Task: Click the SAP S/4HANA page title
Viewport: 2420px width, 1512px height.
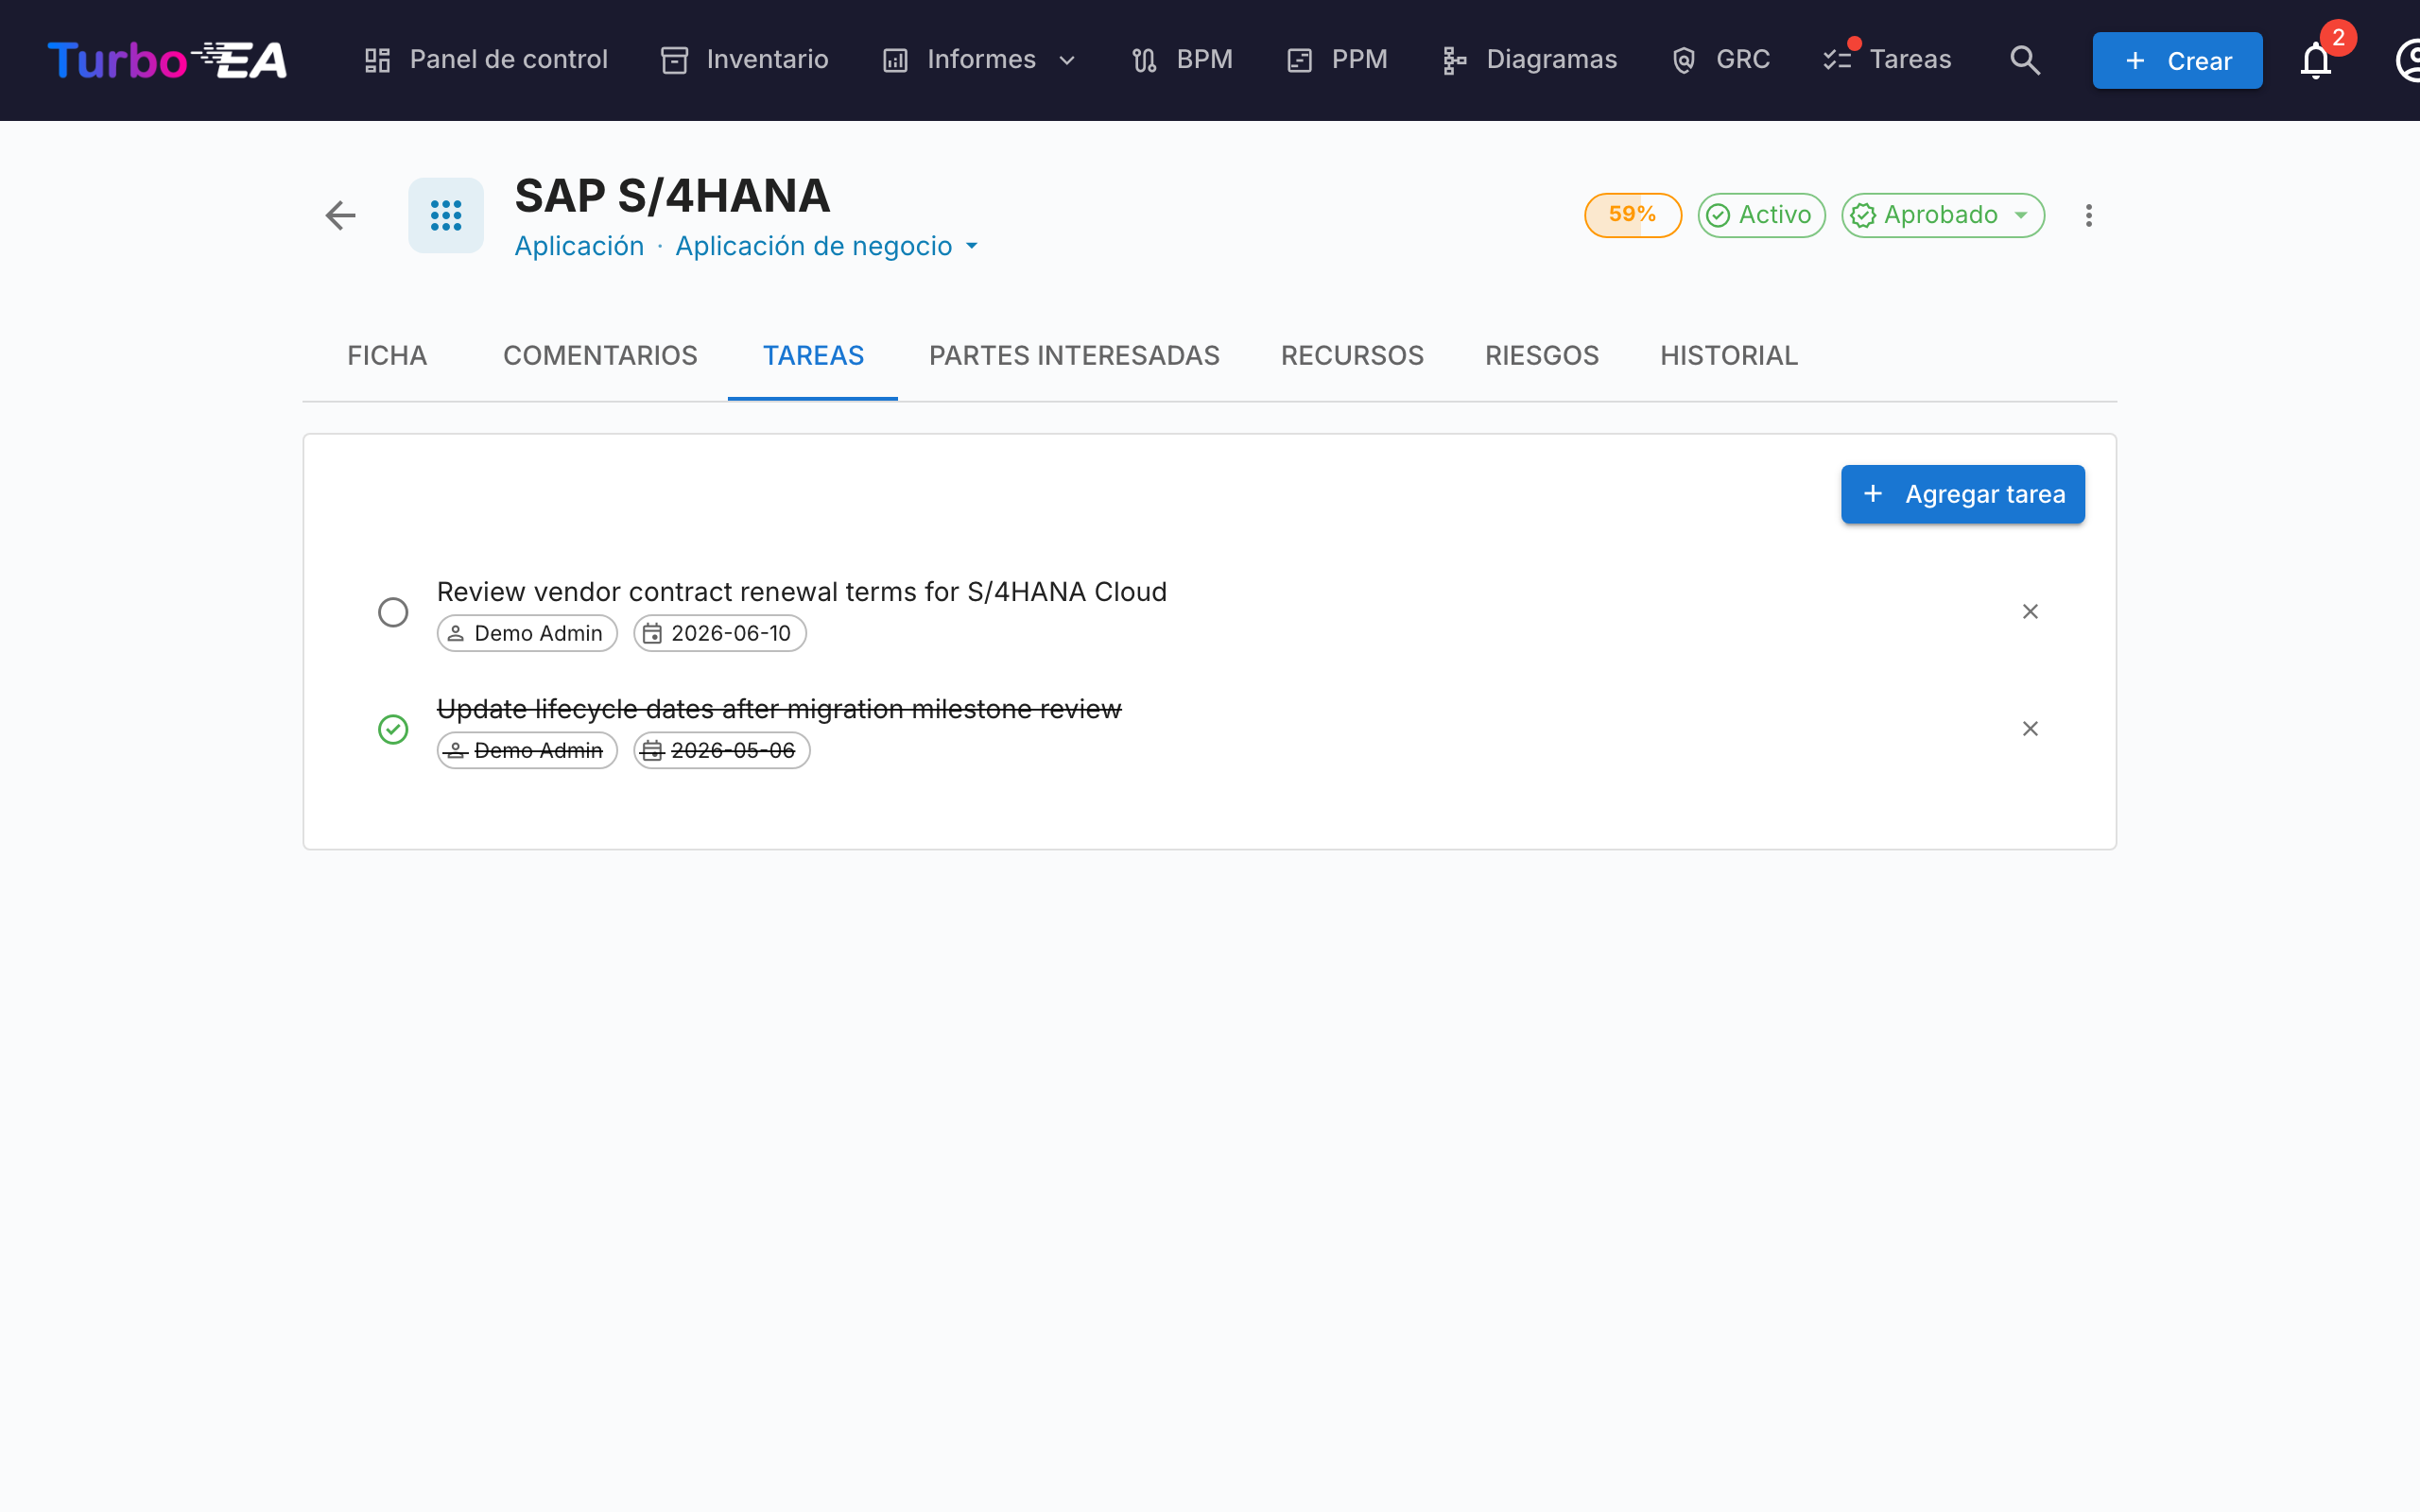Action: tap(672, 196)
